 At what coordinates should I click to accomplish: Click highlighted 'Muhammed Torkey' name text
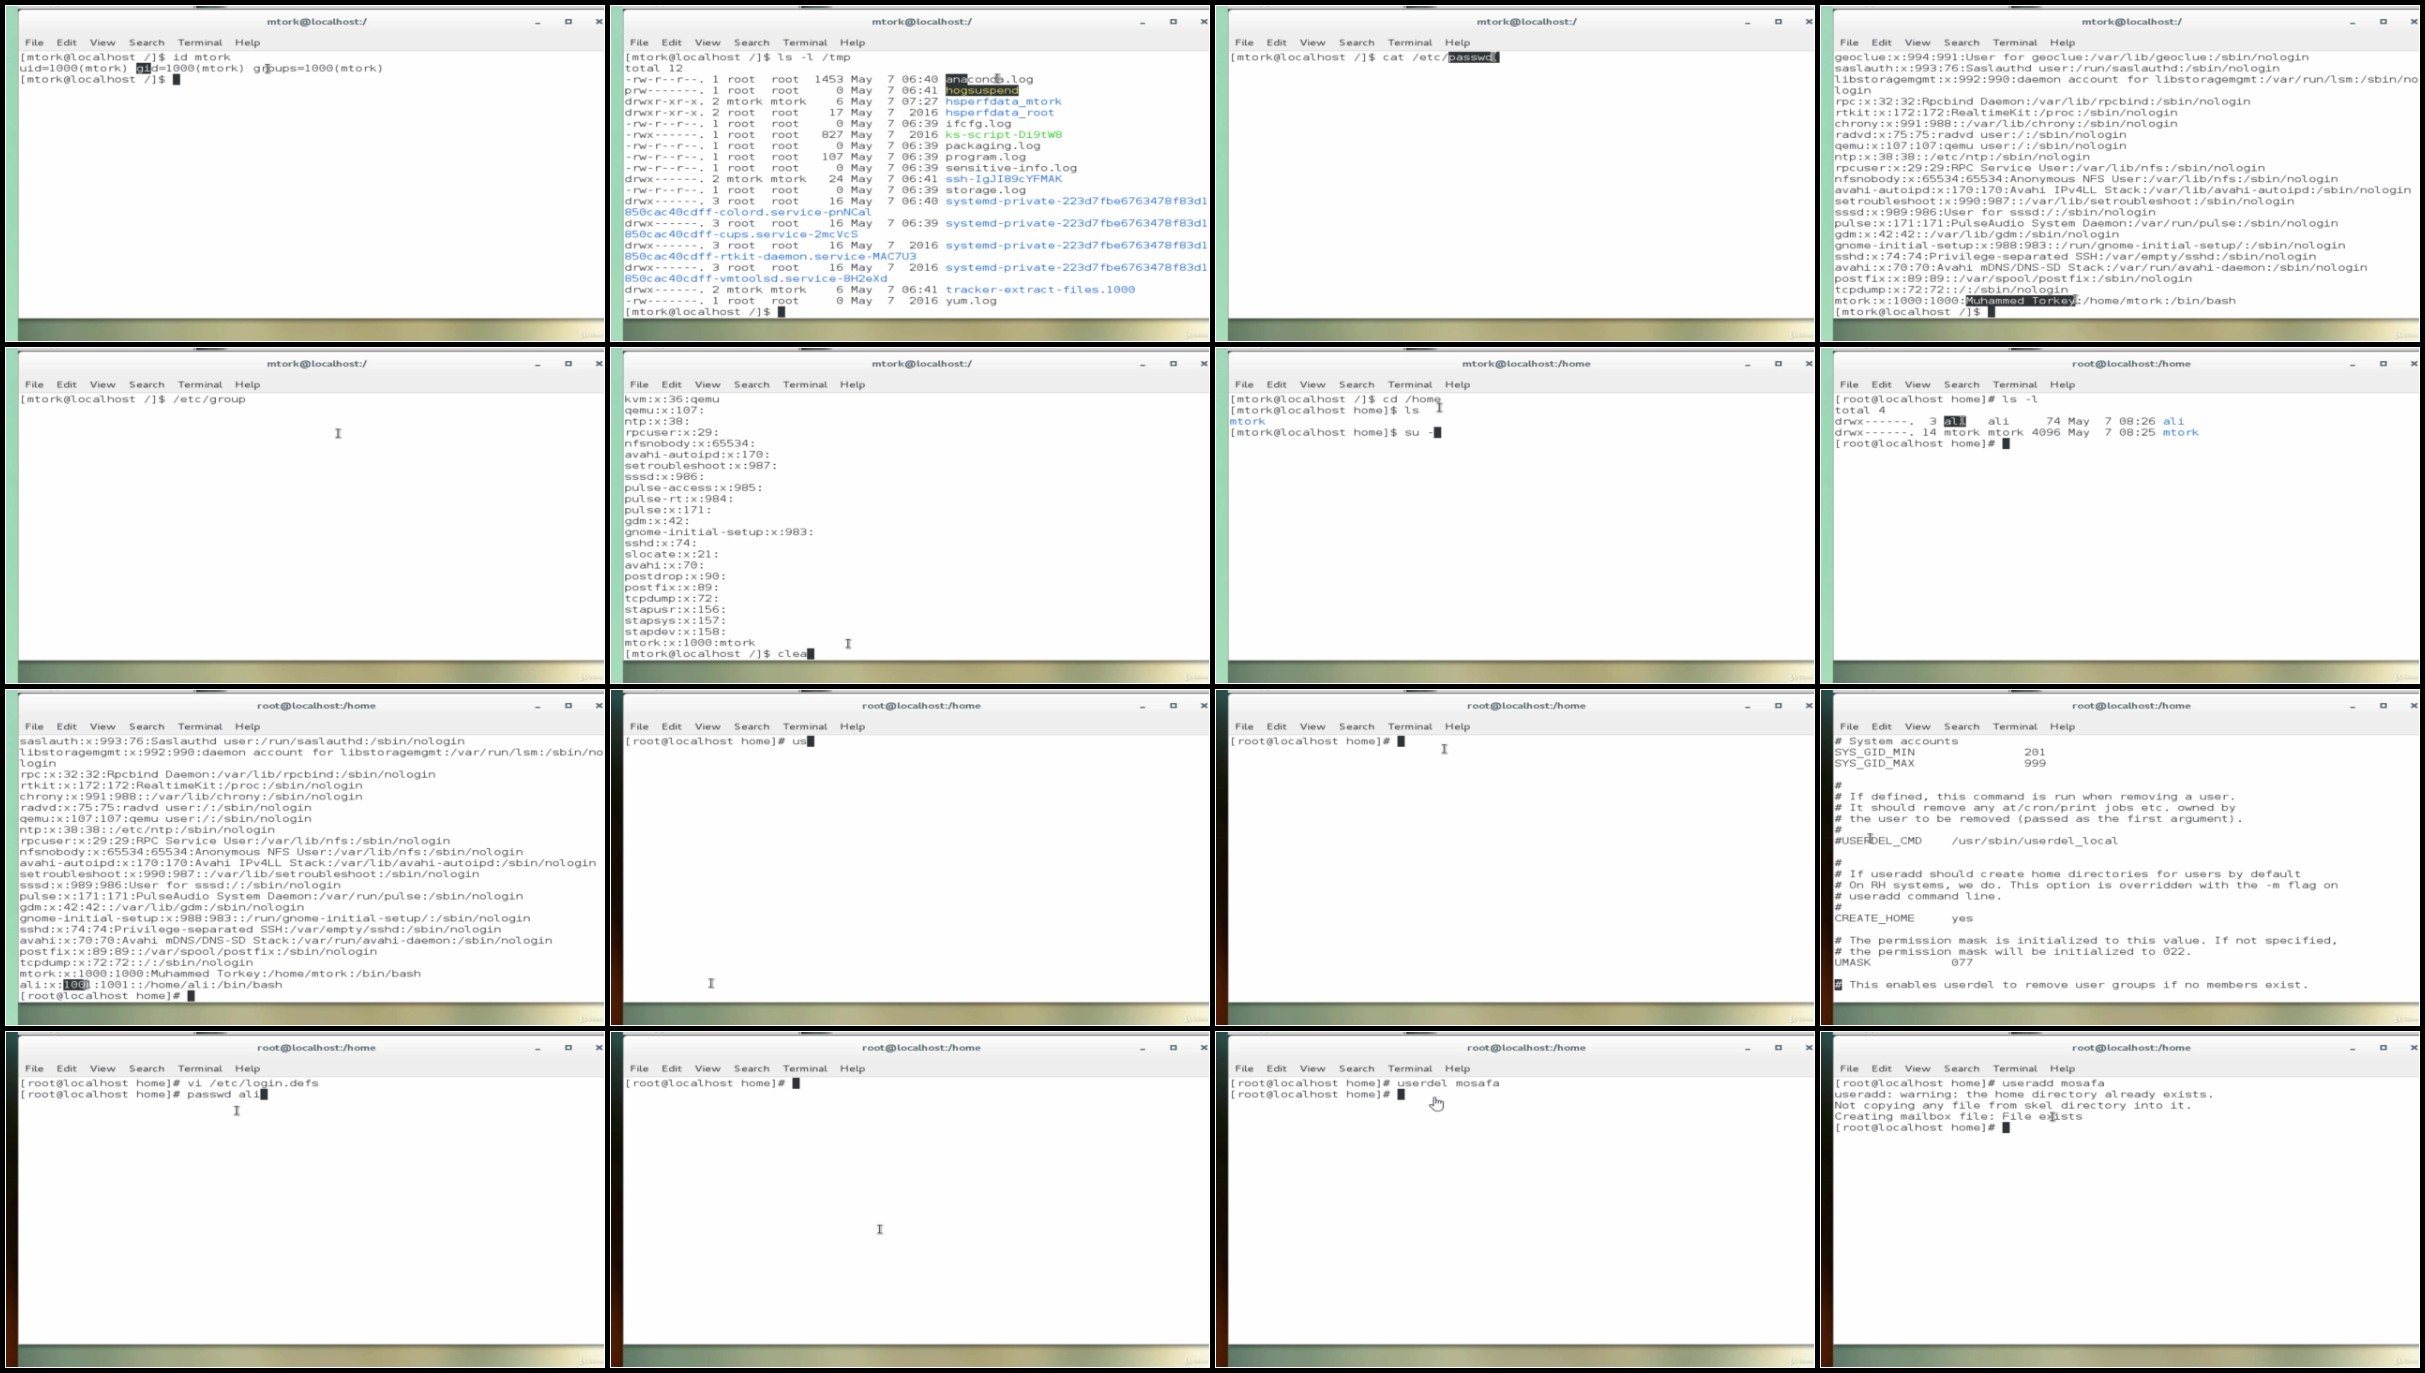click(2021, 300)
